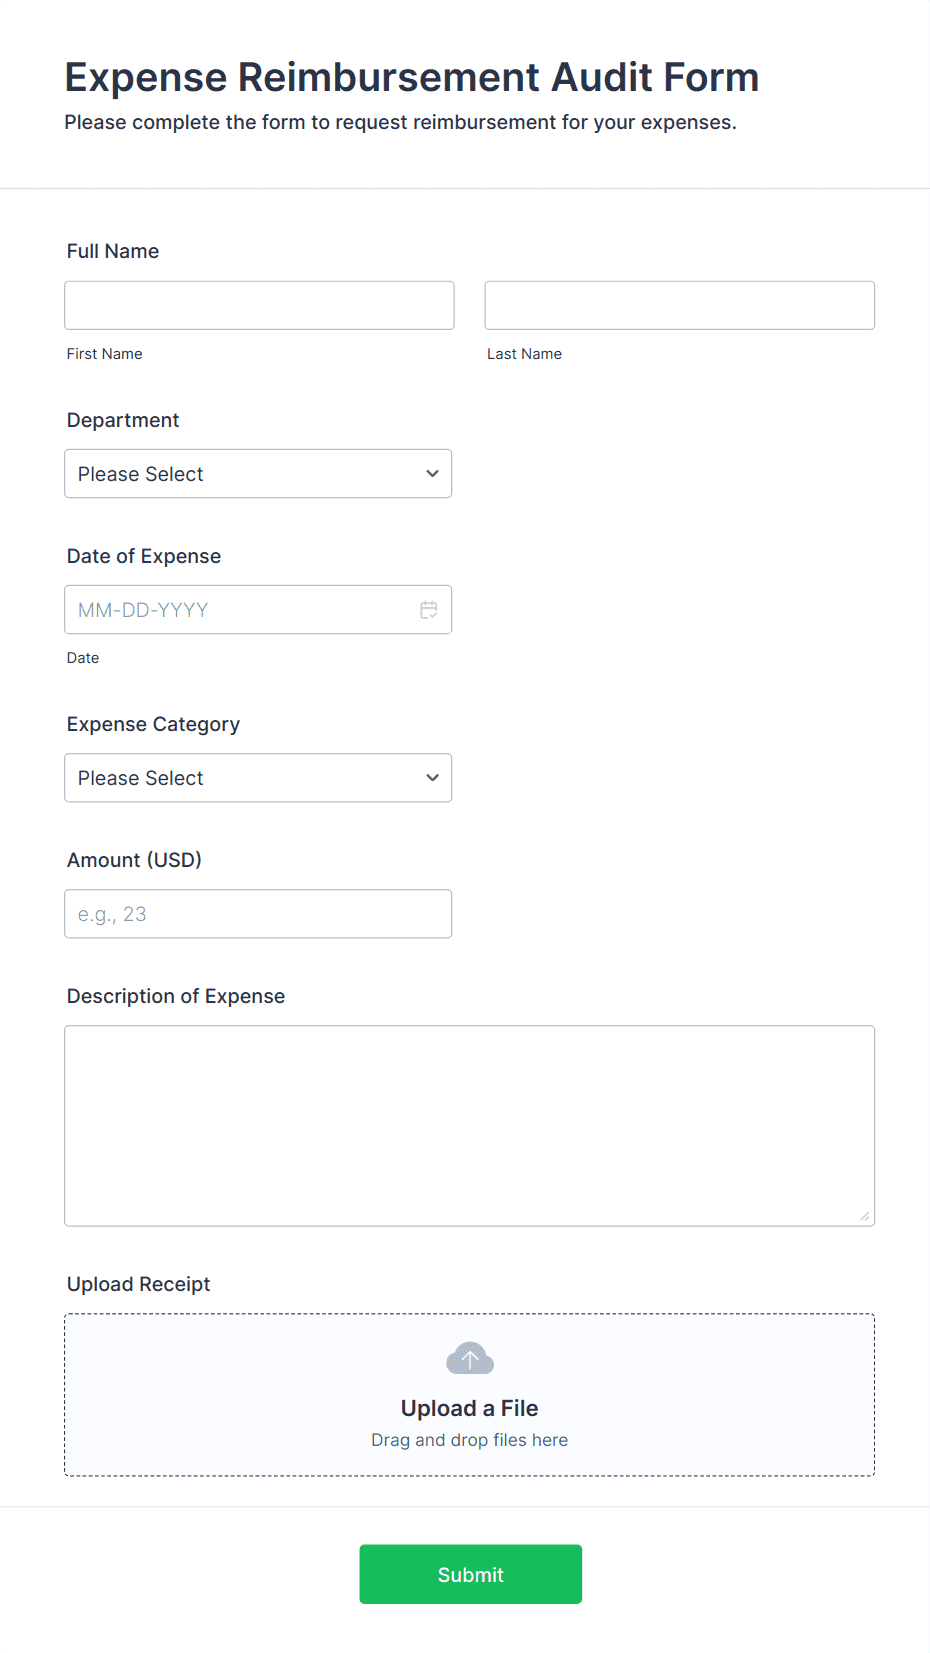Click the MM-DD-YYYY date input field
Screen dimensions: 930x1653
240,609
